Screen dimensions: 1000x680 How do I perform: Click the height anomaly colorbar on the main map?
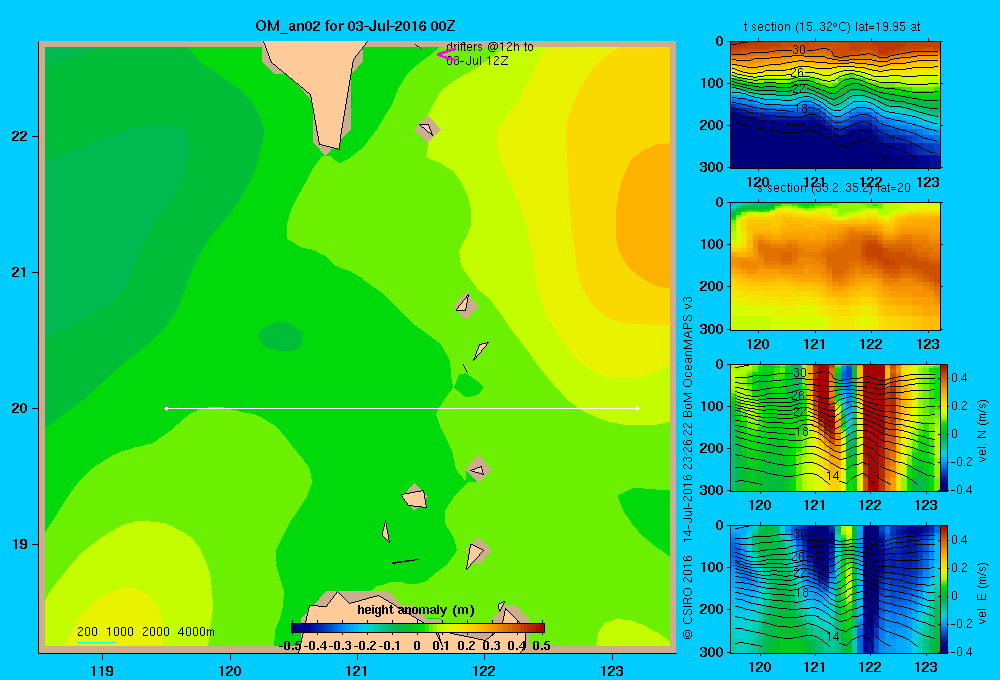[x=418, y=628]
